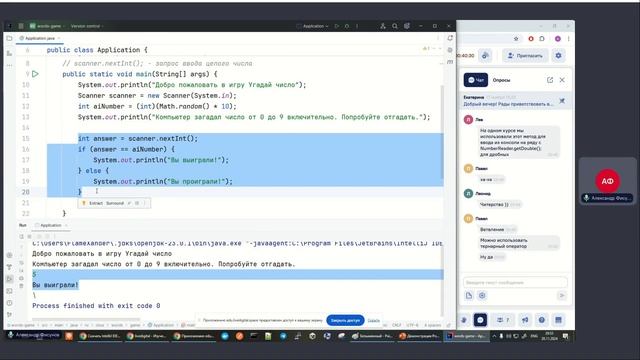Open IntelliJ main menu hamburger icon
The height and width of the screenshot is (360, 640).
click(21, 26)
